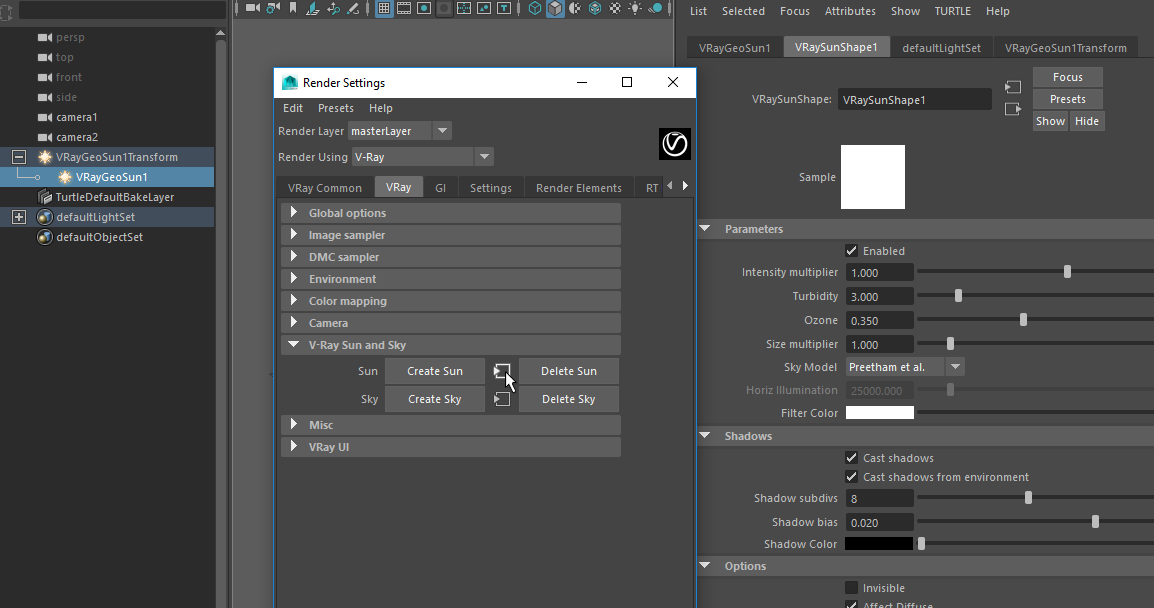
Task: Click the Delete Sun button
Action: [x=569, y=371]
